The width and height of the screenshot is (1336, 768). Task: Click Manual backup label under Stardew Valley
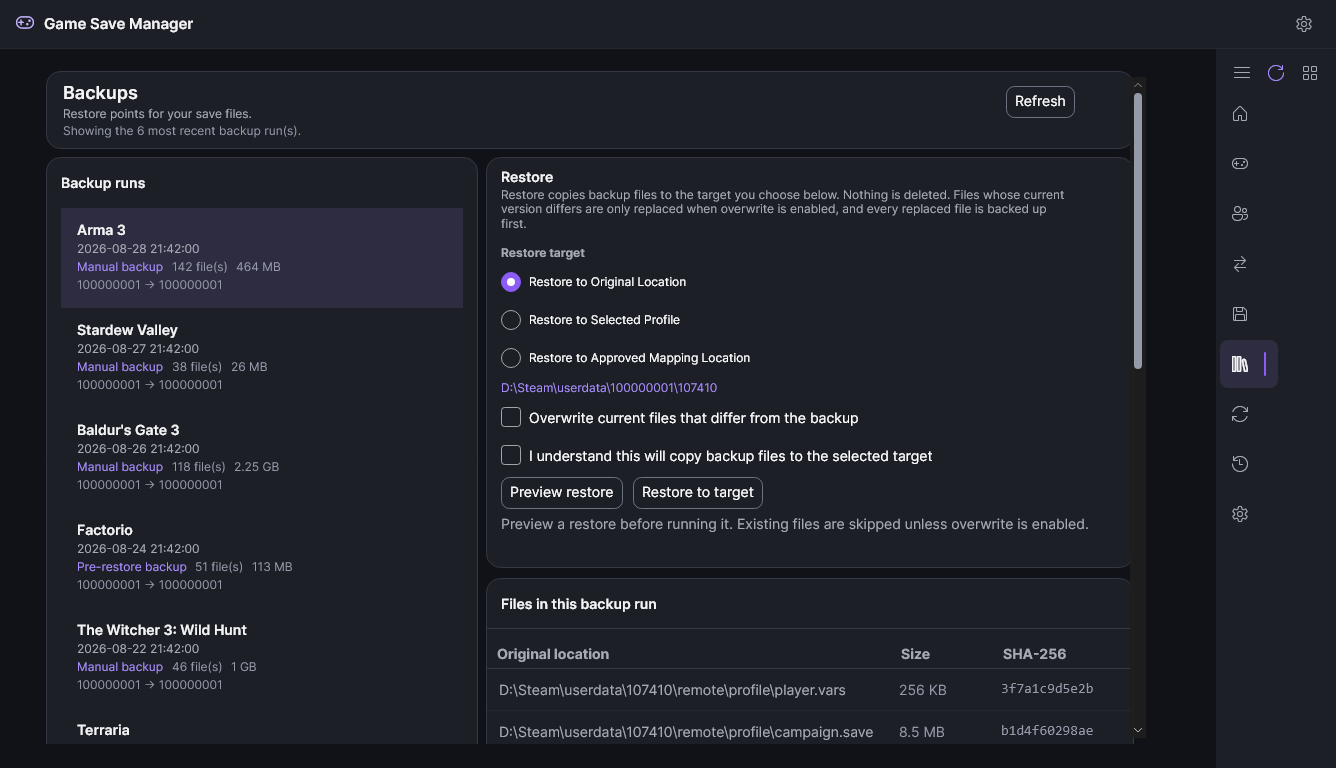[120, 367]
